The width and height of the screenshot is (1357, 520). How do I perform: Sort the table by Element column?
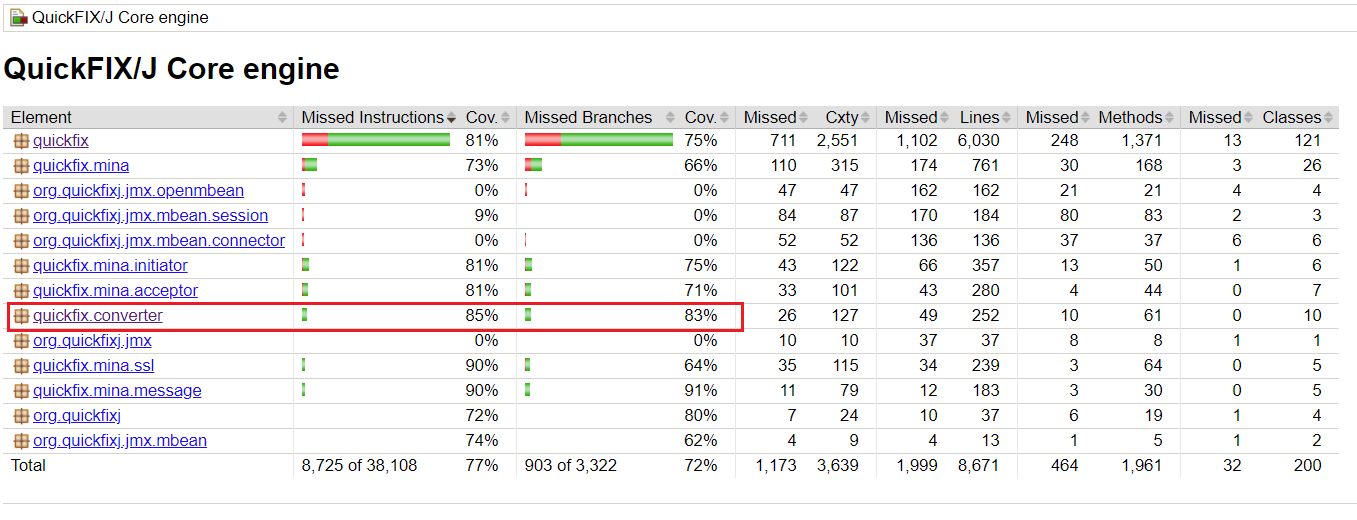point(148,118)
